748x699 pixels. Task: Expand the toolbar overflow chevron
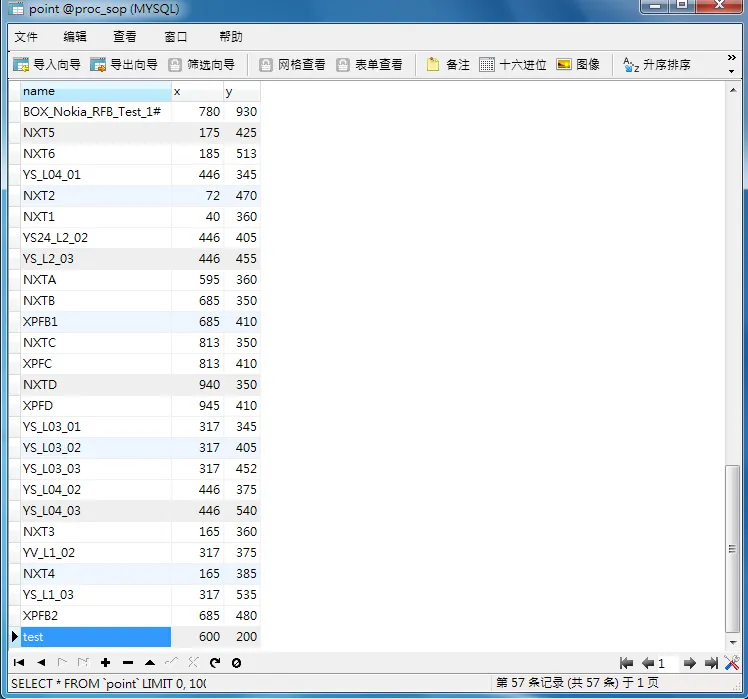tap(731, 58)
